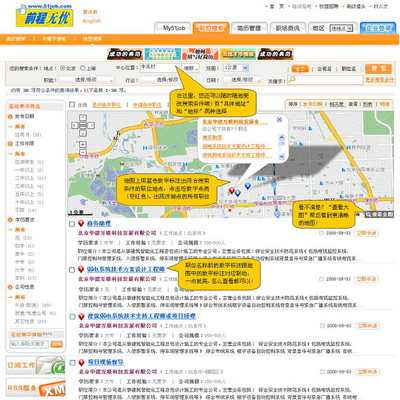Expand the 学历要求 filter section
Viewport: 400px width, 400px height.
(10, 220)
